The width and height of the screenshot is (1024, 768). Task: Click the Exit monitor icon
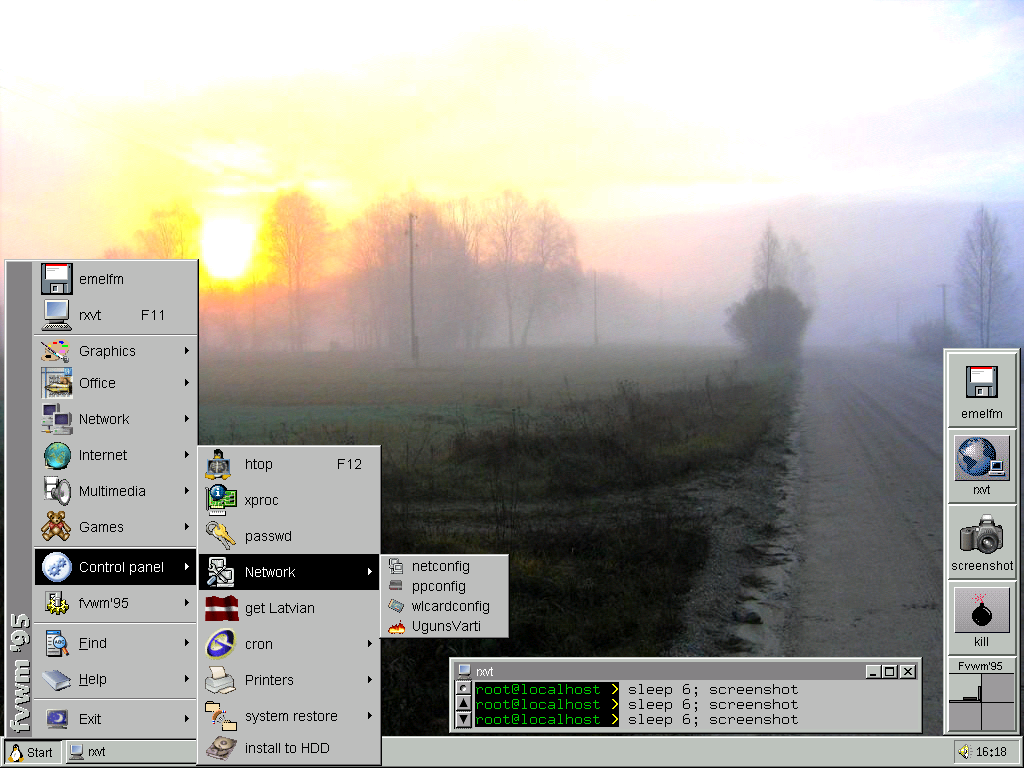(x=57, y=719)
